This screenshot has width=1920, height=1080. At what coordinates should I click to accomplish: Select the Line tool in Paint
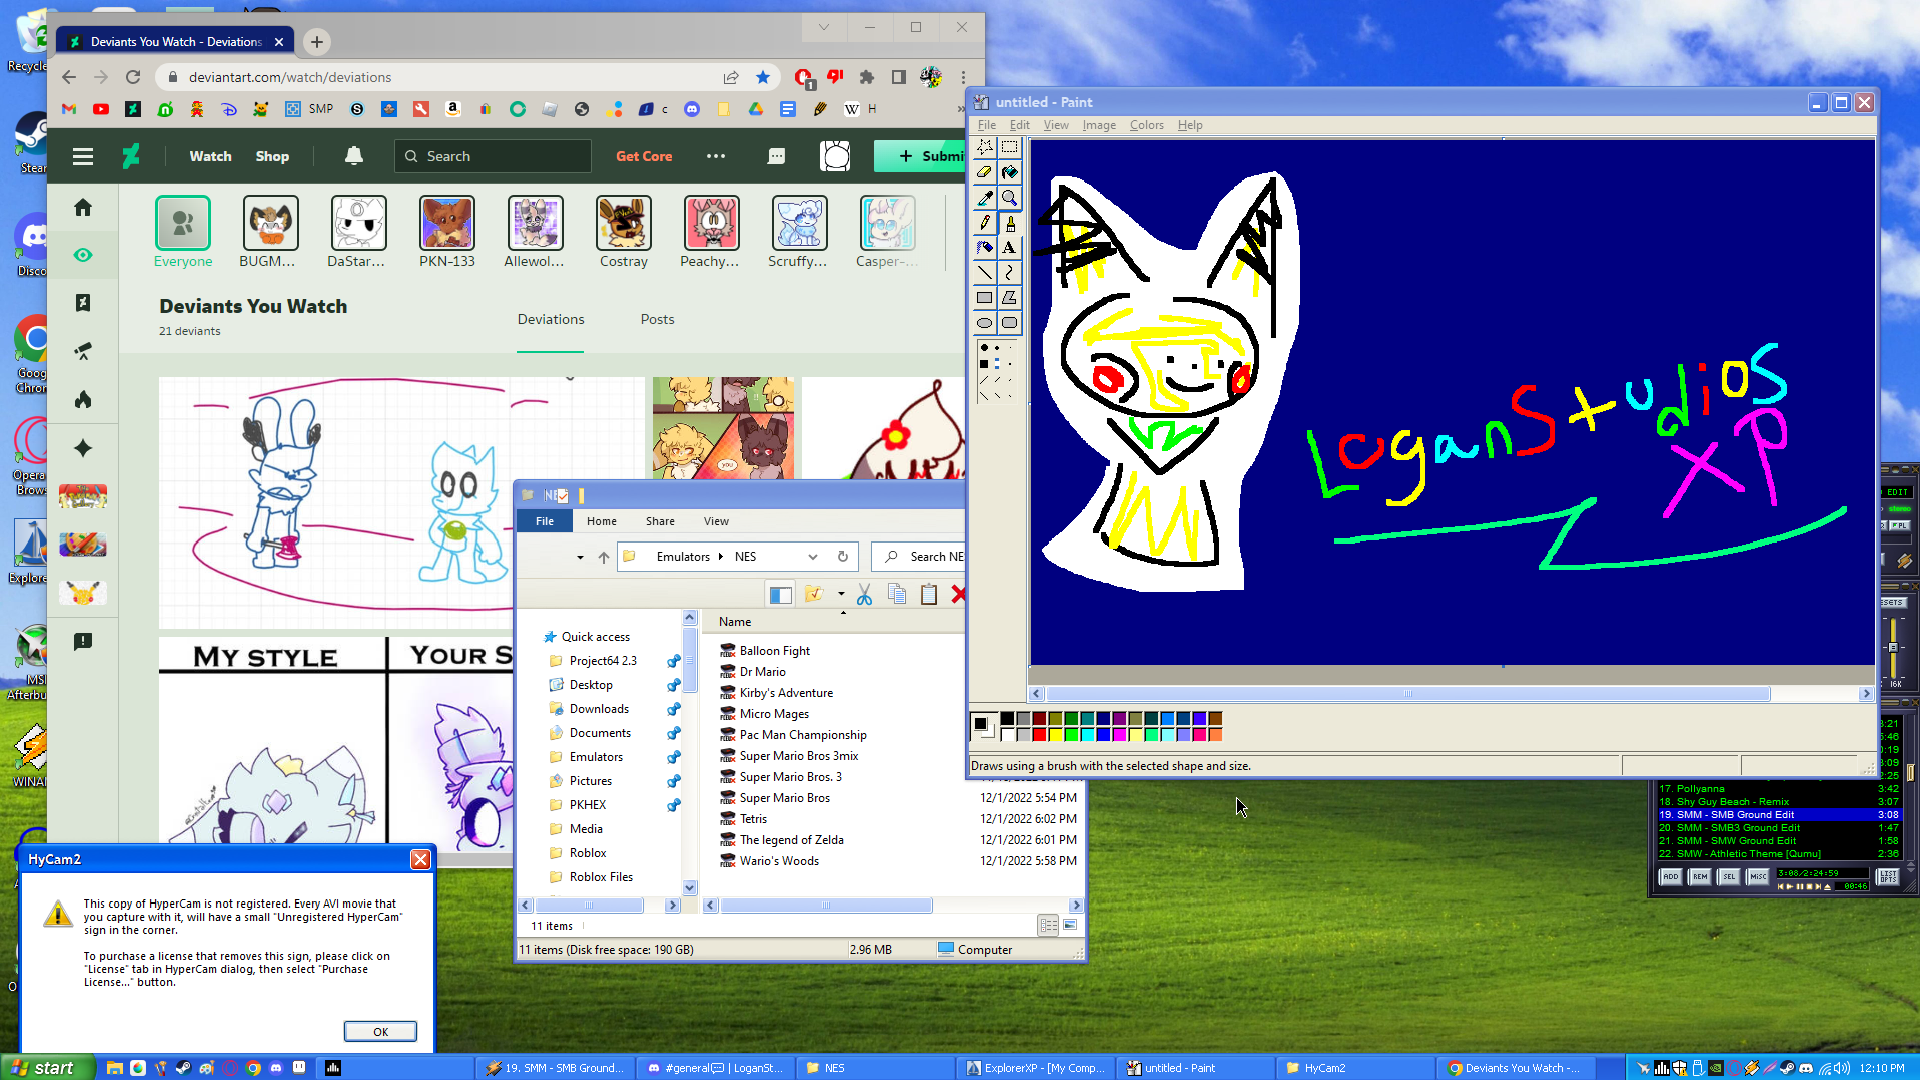click(985, 272)
